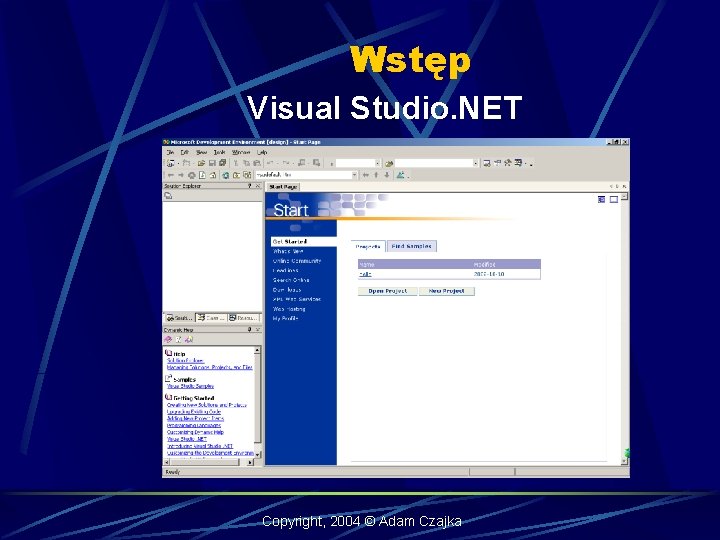Screen dimensions: 720x540
Task: Click the Web toolbar Refresh icon
Action: click(x=202, y=175)
